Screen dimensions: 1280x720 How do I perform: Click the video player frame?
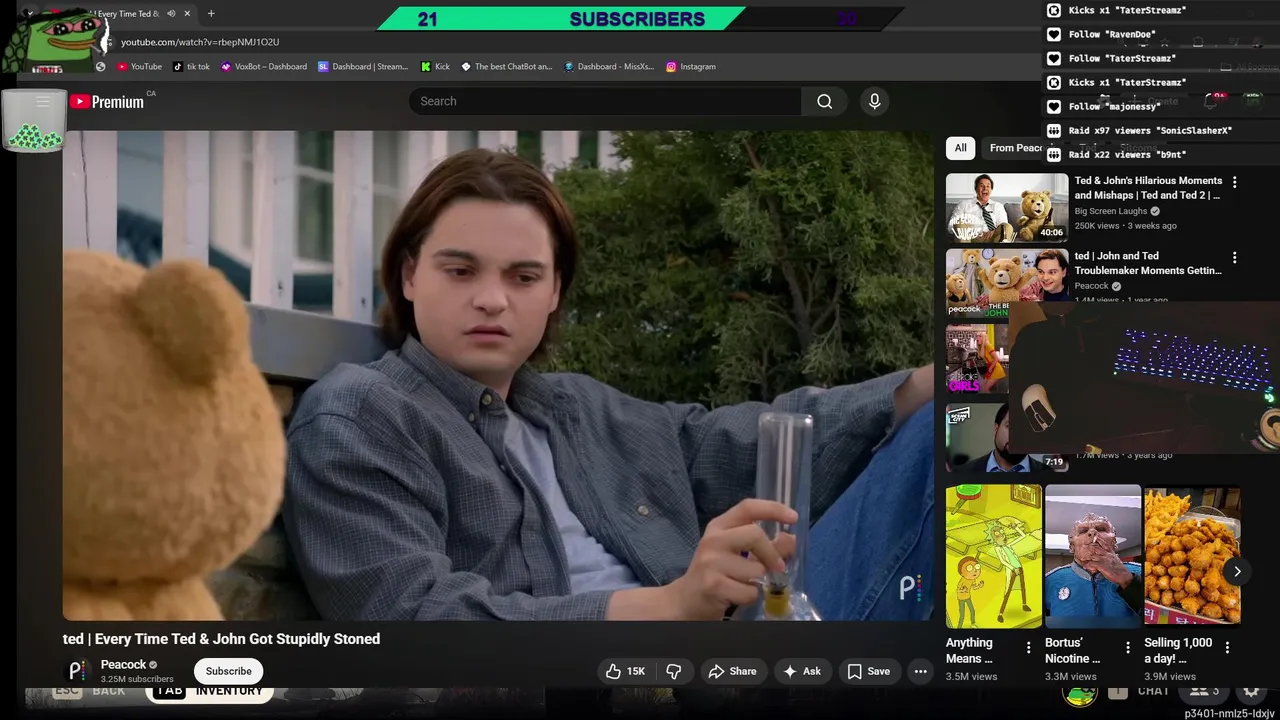498,375
